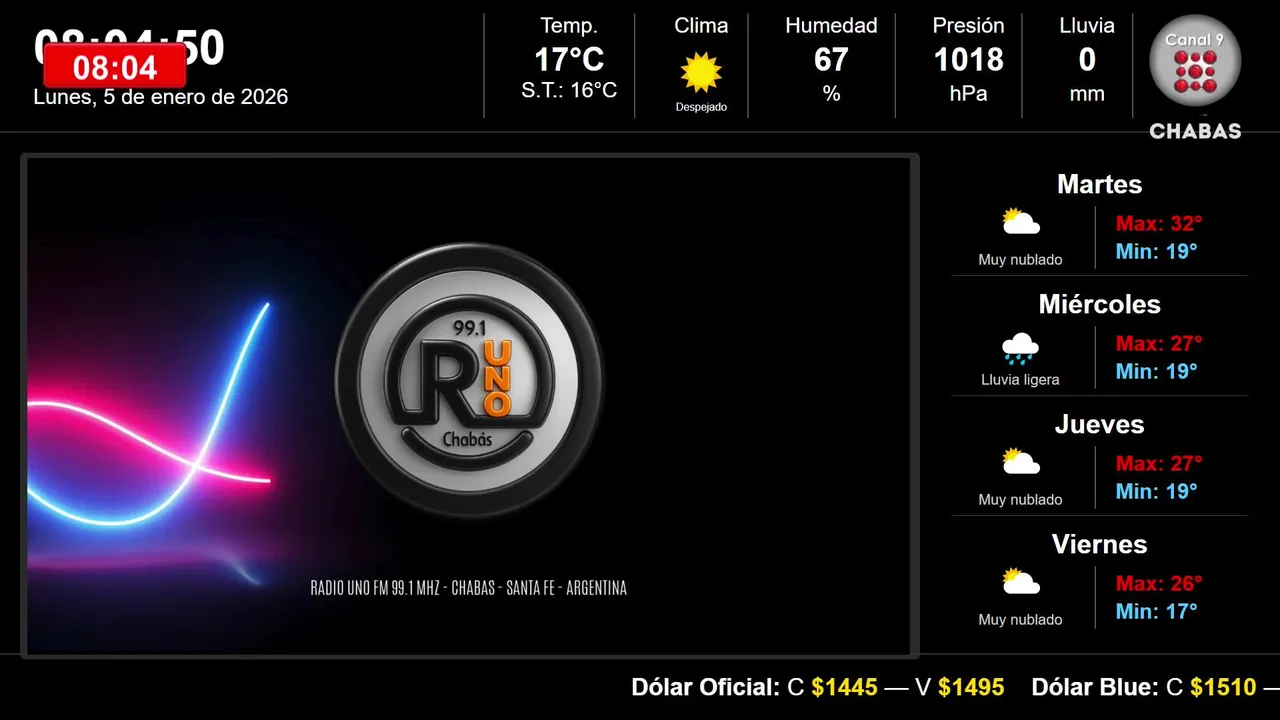Click the S.T.: 16°C thermal sensation

(x=569, y=91)
